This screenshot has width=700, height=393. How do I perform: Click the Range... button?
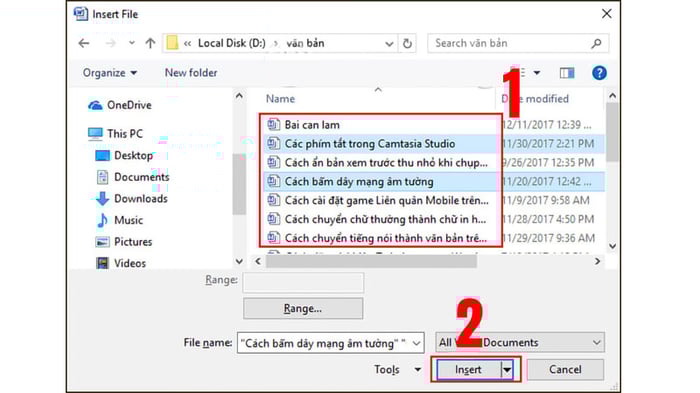(303, 309)
